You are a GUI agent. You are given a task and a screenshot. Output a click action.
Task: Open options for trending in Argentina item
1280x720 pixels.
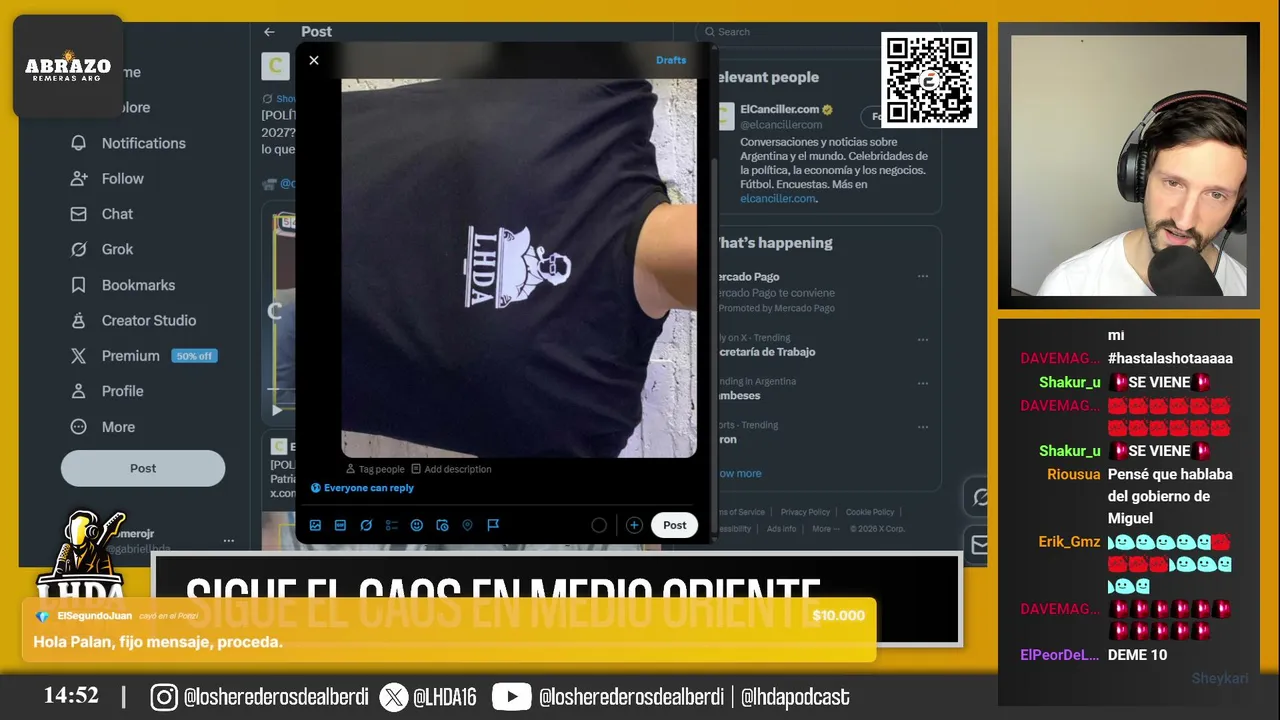click(923, 382)
